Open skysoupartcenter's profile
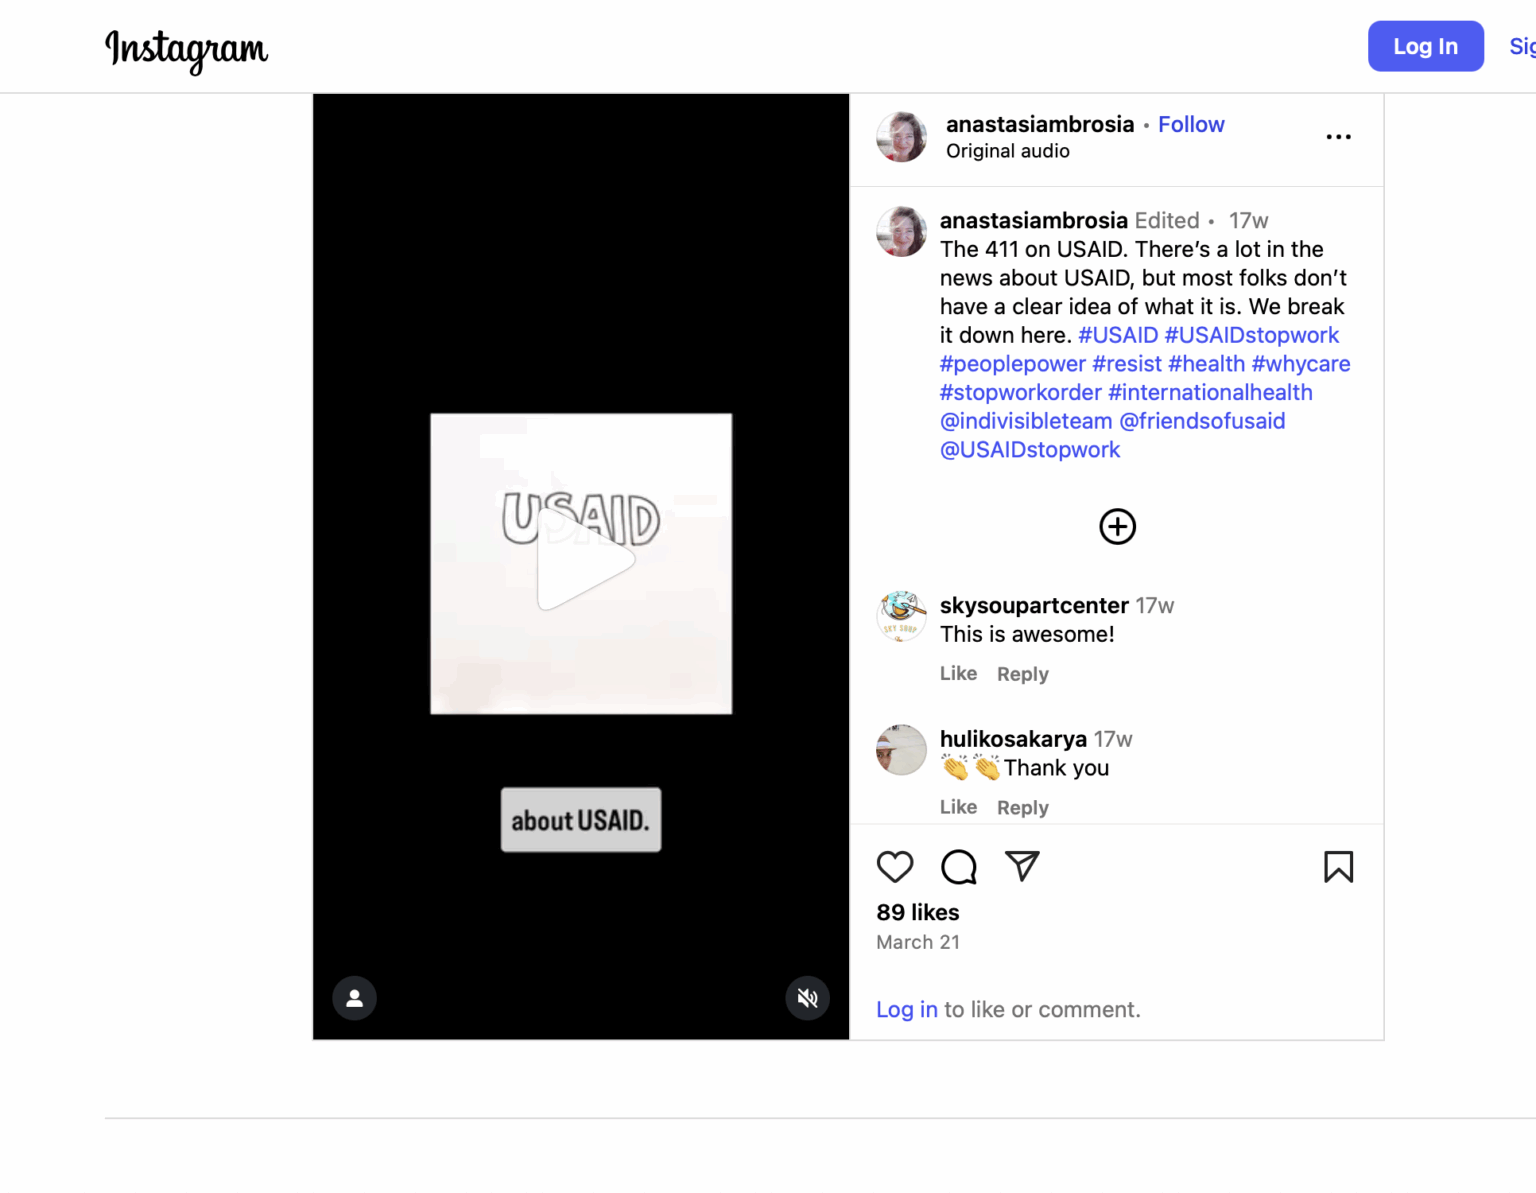 click(1034, 605)
